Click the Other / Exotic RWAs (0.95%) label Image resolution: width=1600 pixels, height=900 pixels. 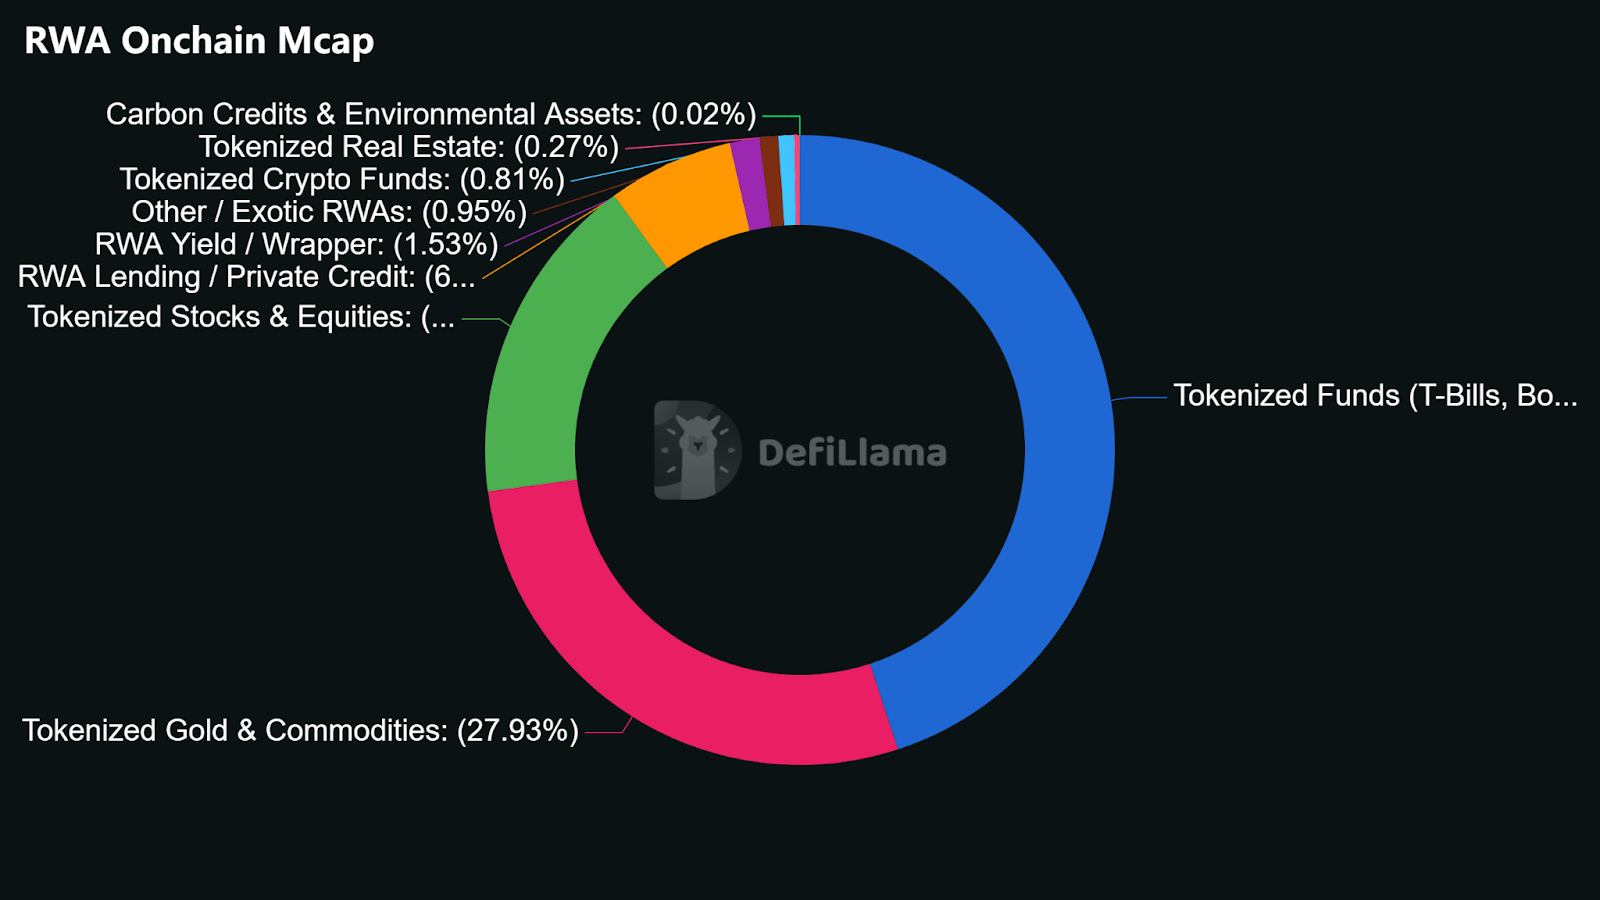[x=329, y=212]
